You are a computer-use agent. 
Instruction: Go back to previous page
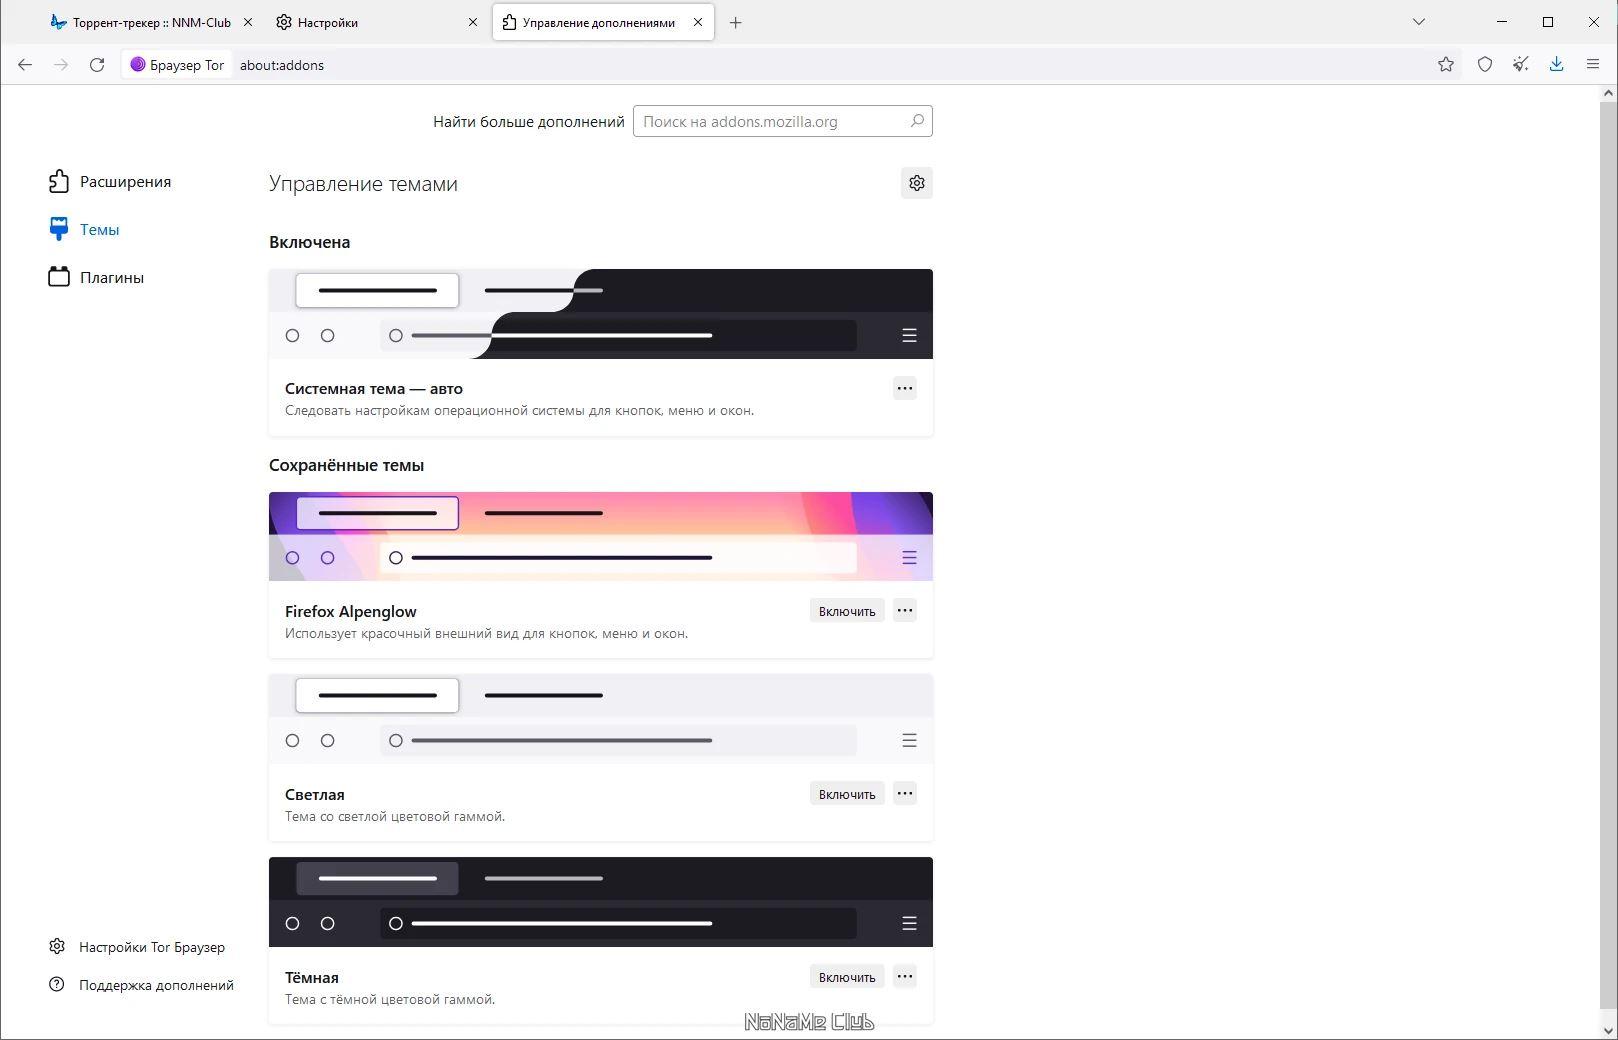click(25, 65)
